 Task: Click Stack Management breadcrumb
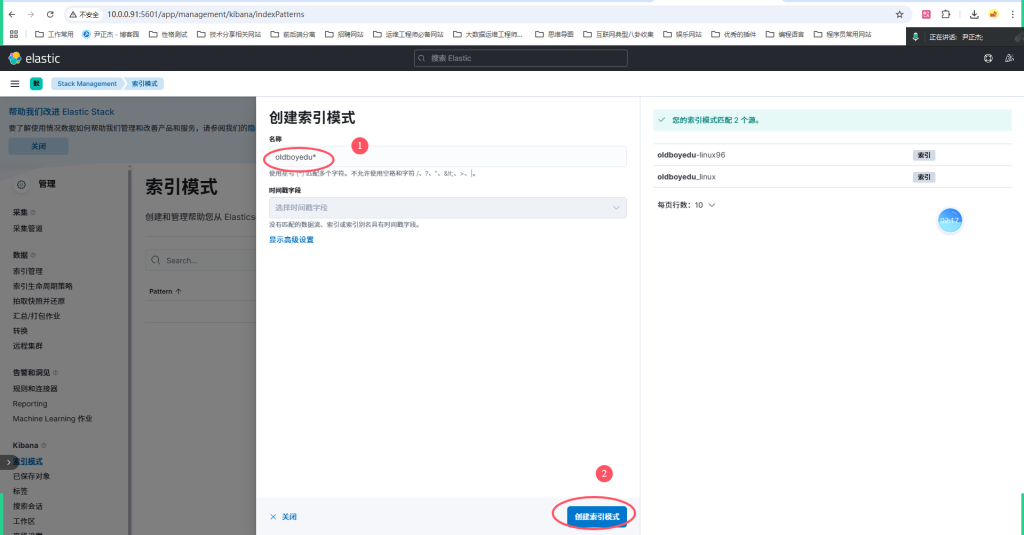pyautogui.click(x=87, y=84)
